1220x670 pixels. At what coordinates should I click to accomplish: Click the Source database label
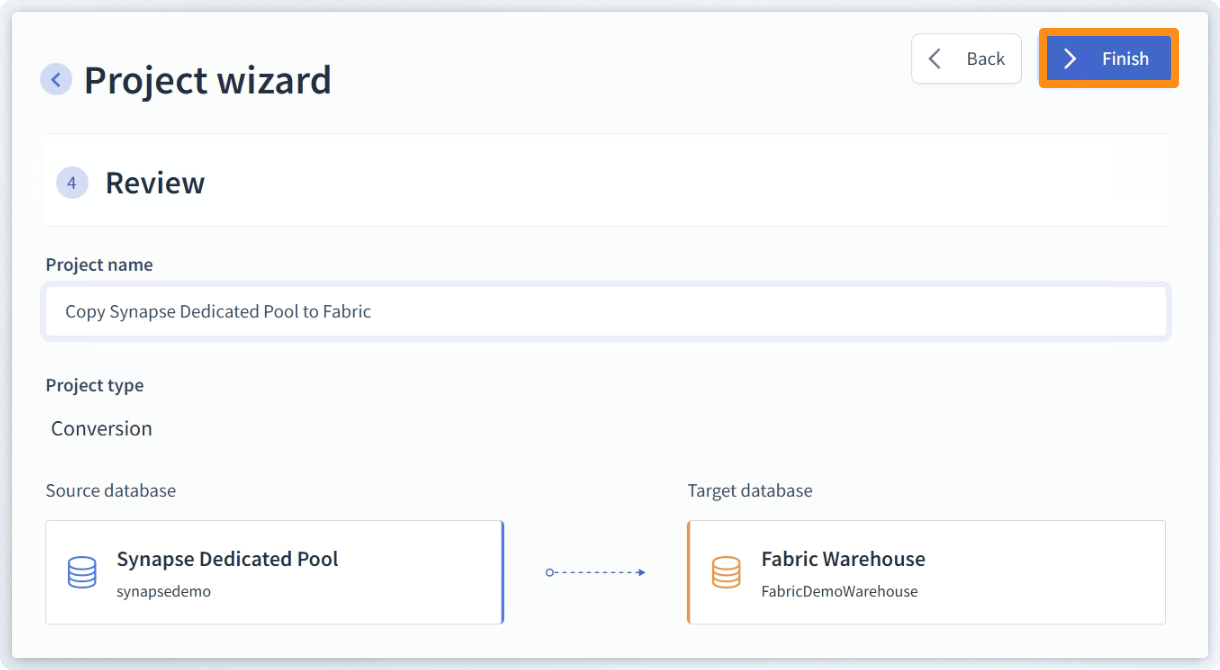click(x=111, y=490)
